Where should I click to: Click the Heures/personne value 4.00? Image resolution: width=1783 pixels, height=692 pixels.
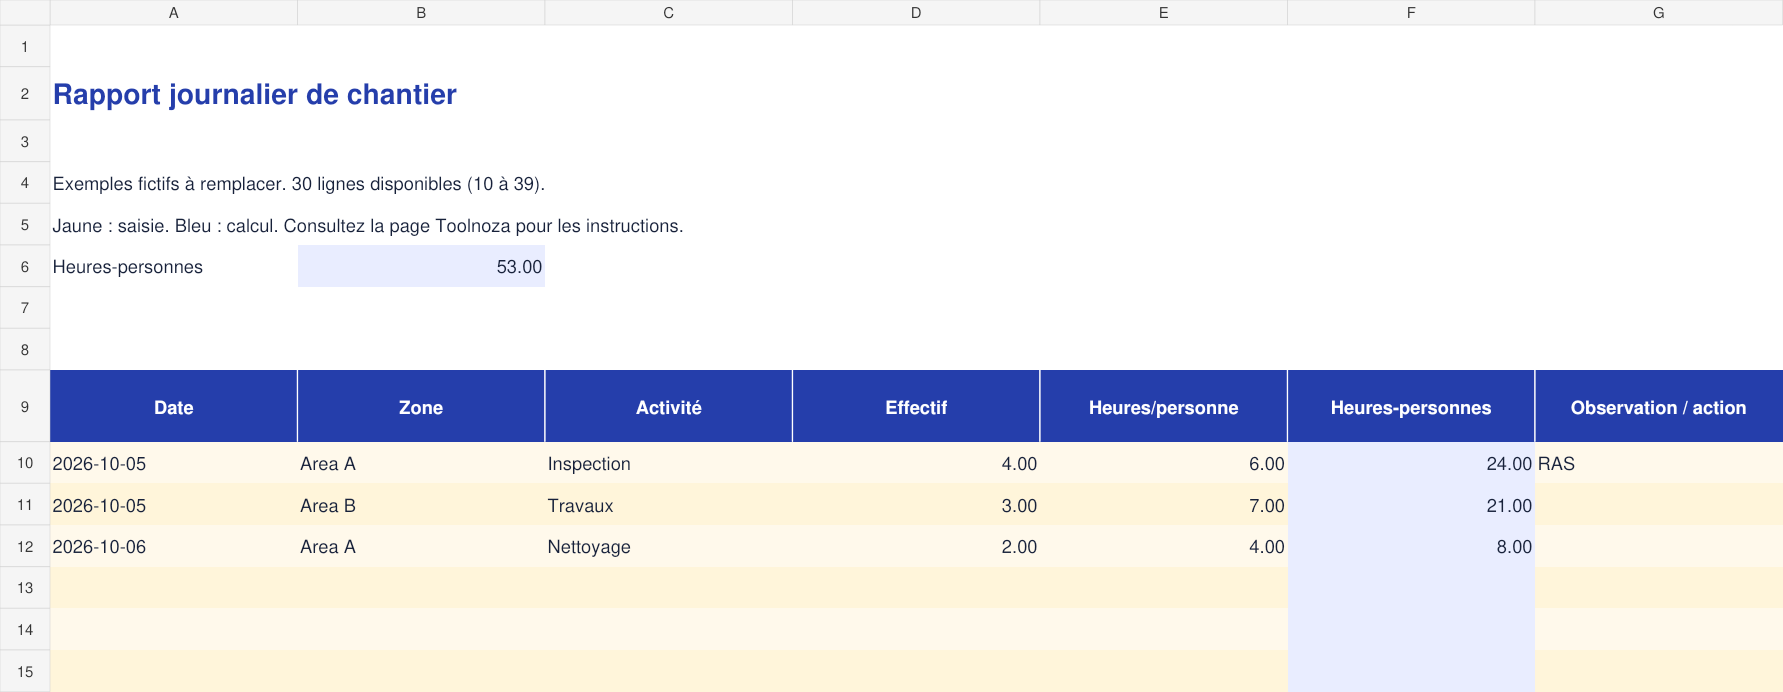tap(1164, 547)
